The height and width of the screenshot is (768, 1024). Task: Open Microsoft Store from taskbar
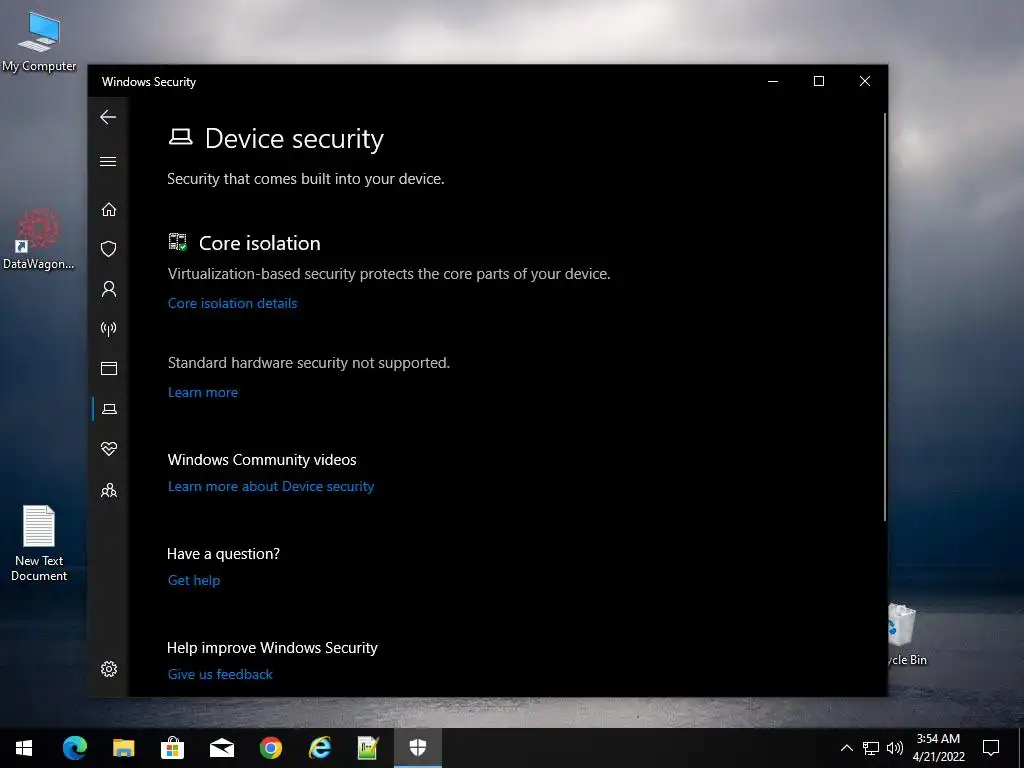(172, 748)
